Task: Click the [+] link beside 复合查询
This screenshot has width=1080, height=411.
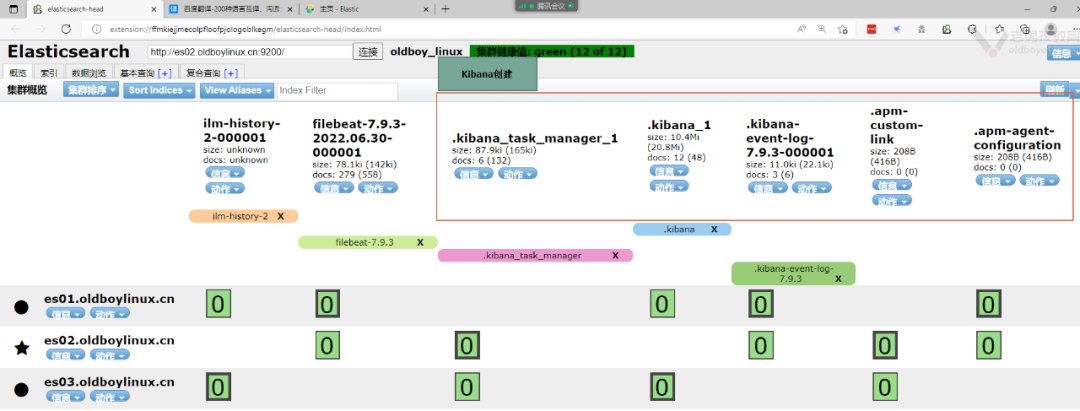Action: [x=231, y=73]
